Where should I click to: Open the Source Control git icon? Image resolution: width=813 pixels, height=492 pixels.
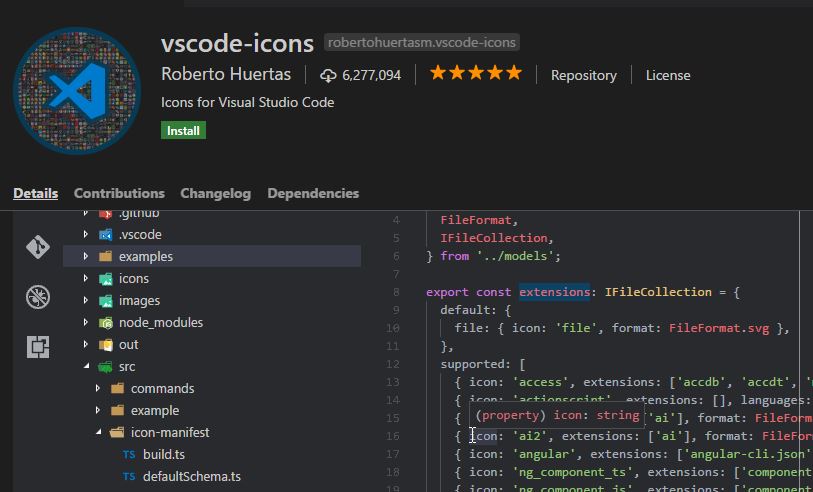38,247
